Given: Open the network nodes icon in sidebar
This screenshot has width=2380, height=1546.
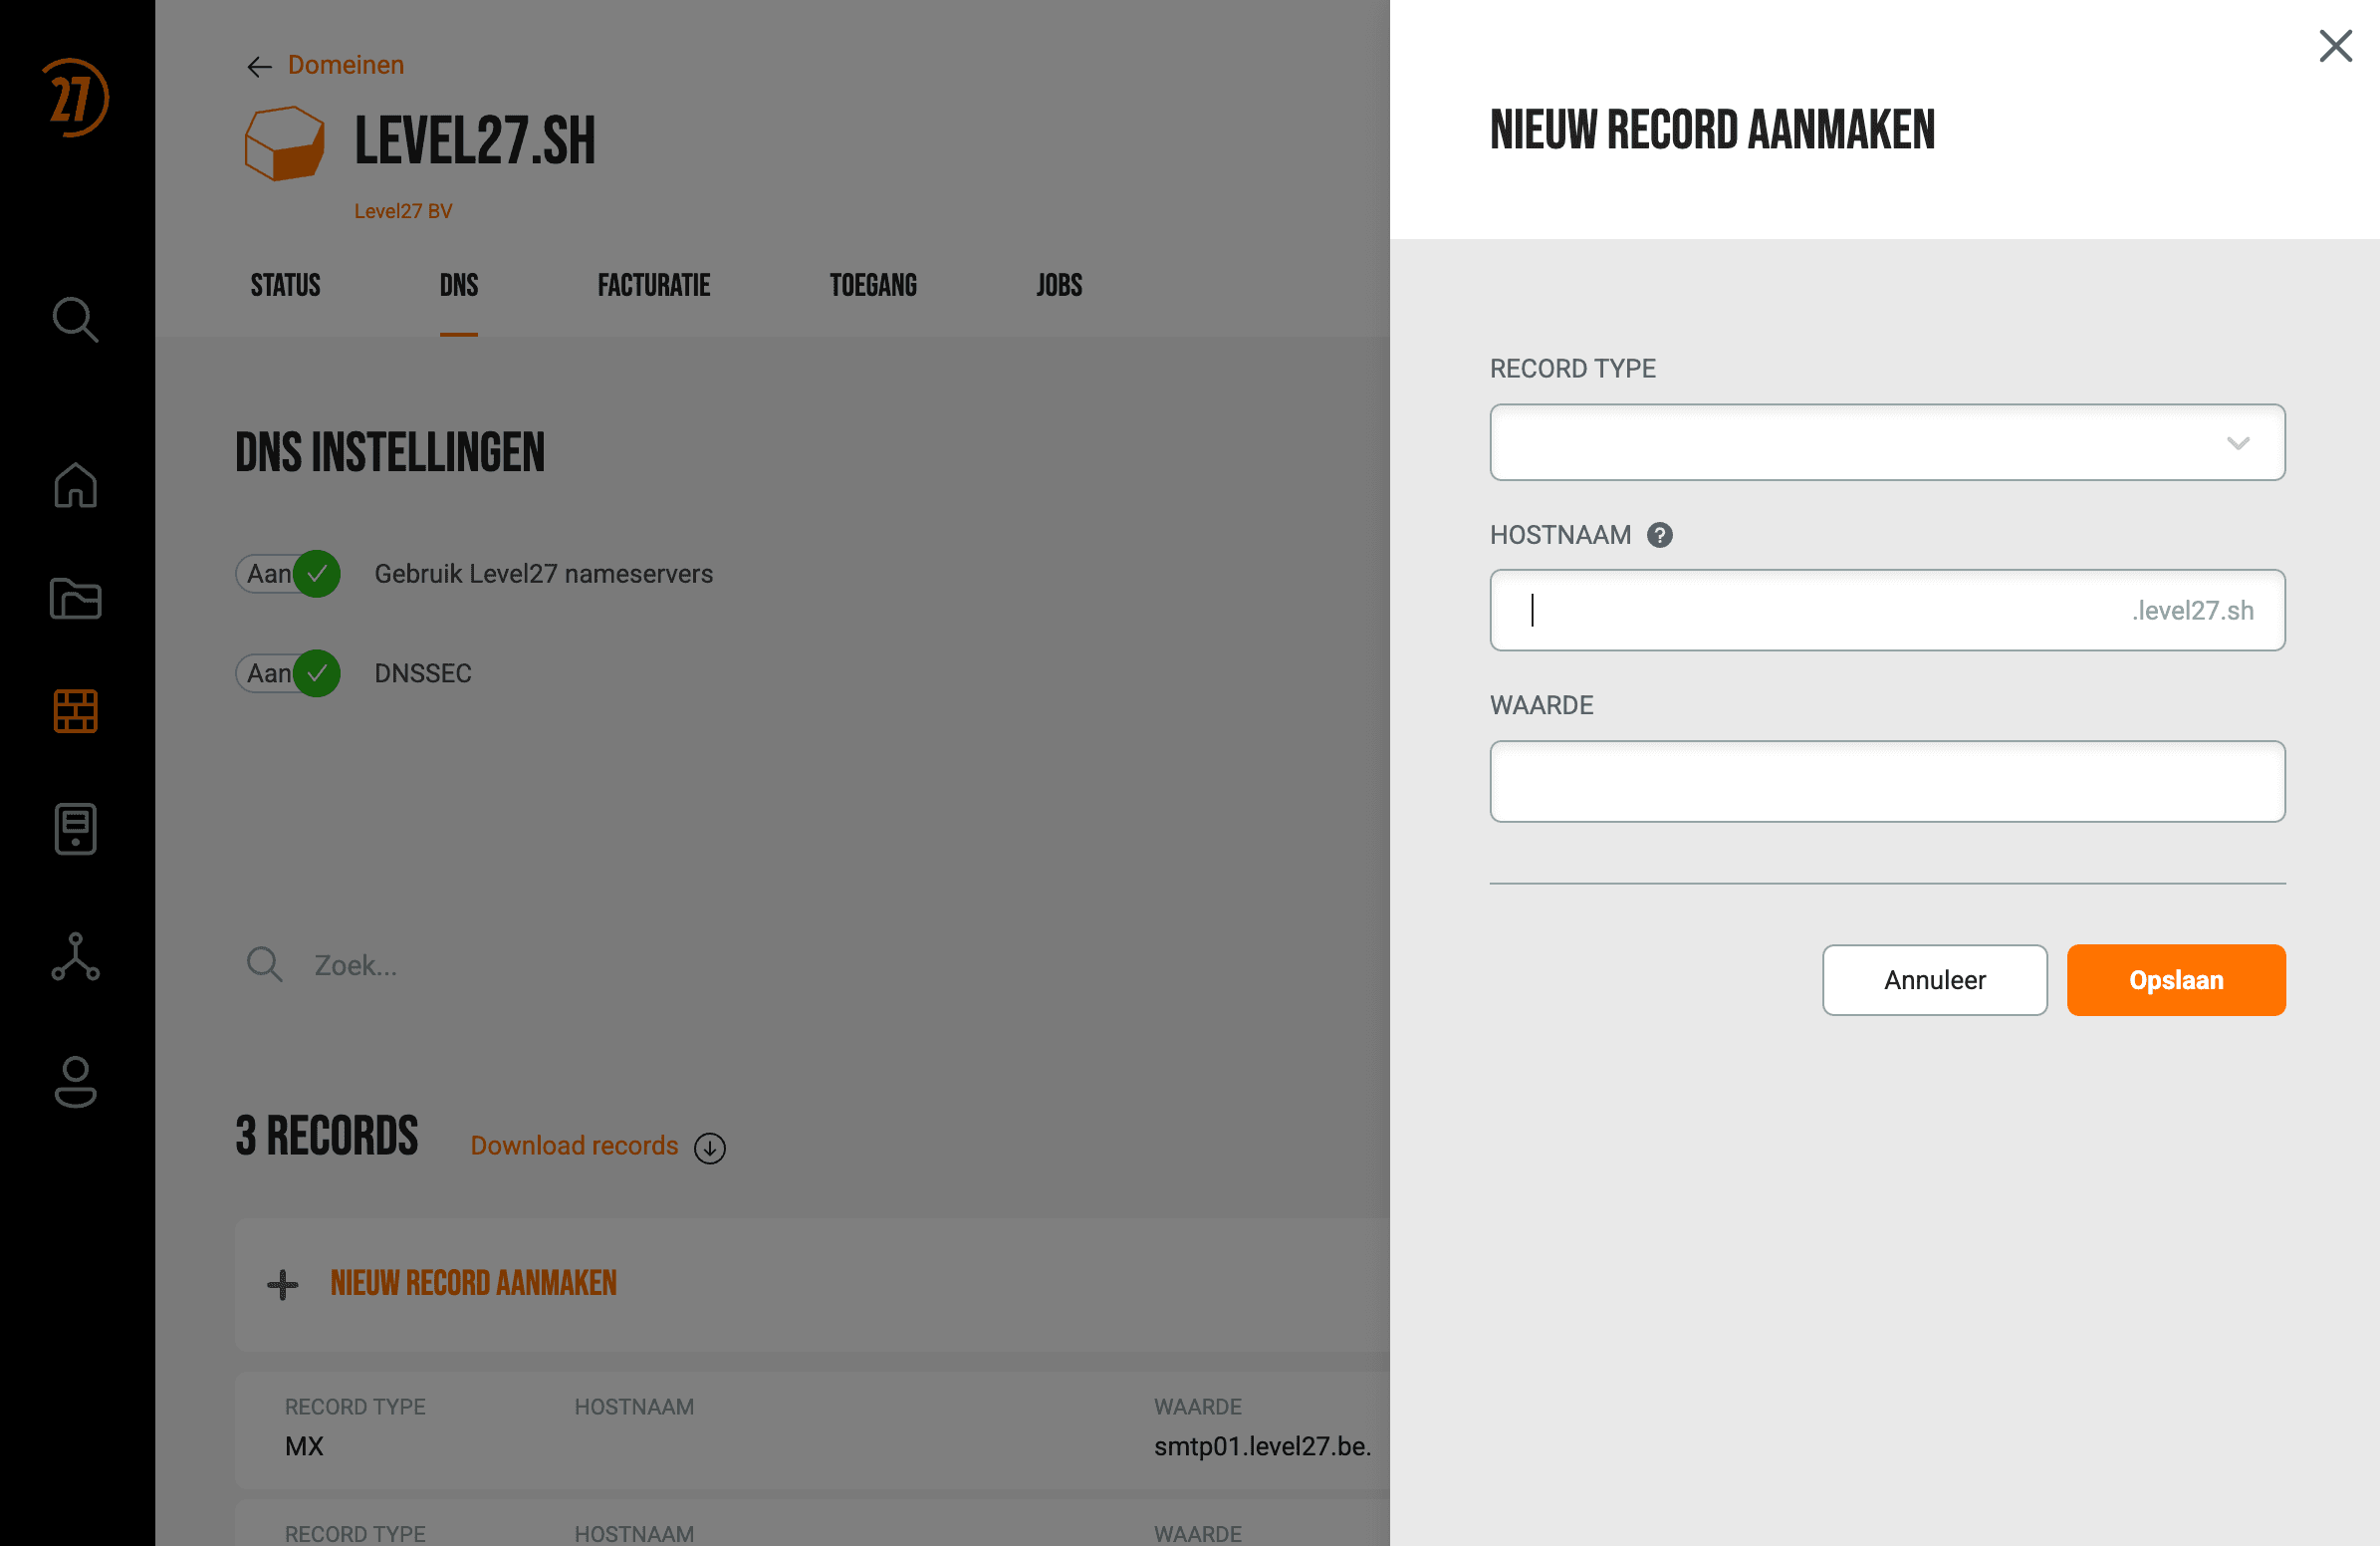Looking at the screenshot, I should pos(75,957).
